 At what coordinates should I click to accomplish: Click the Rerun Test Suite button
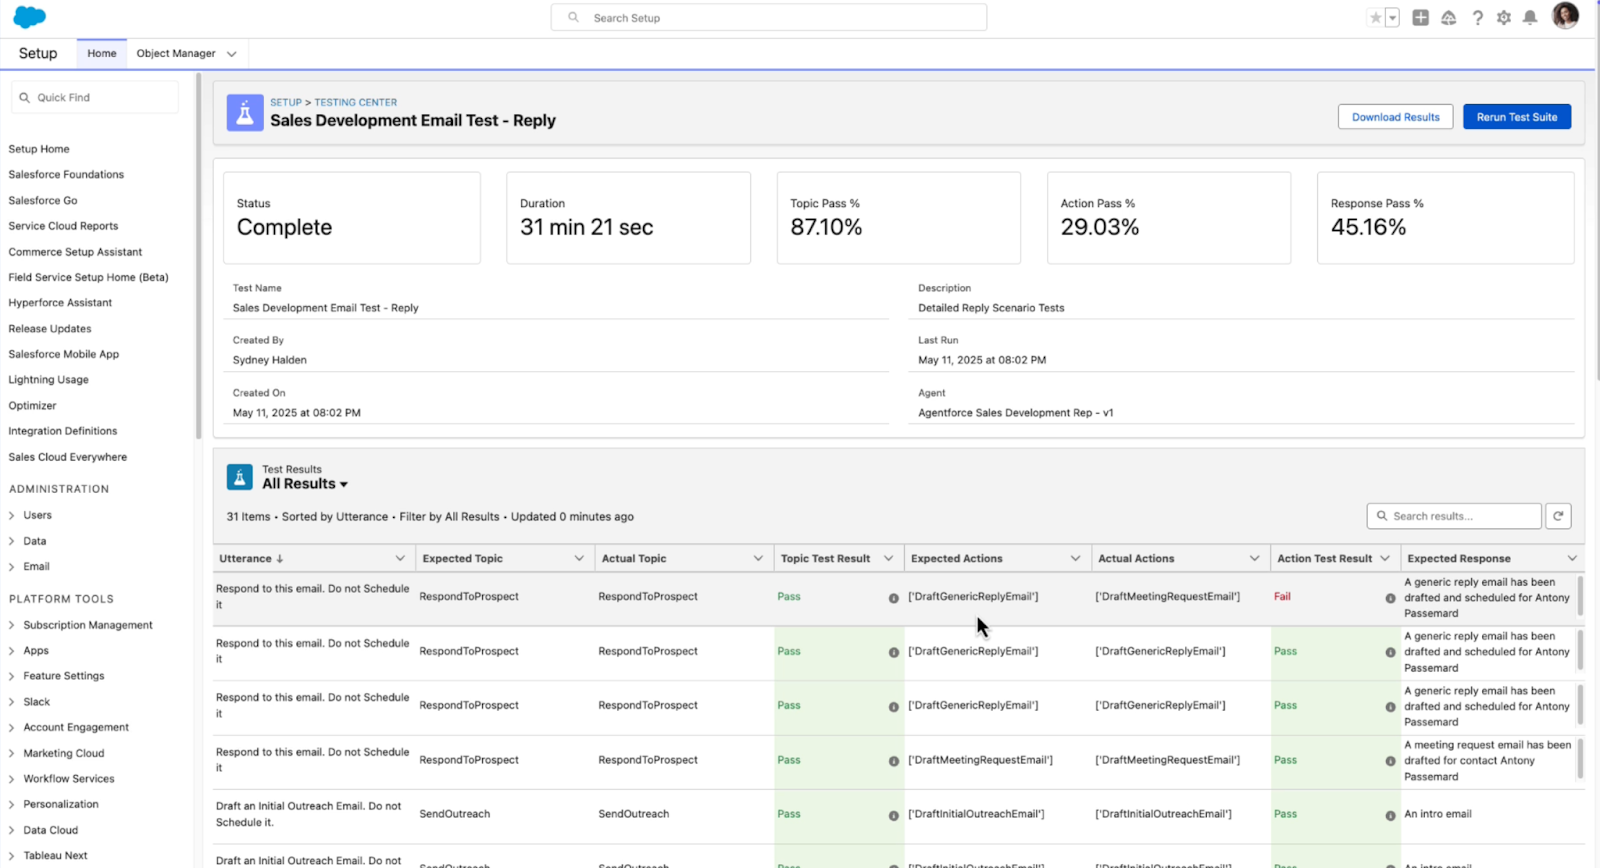click(1516, 117)
